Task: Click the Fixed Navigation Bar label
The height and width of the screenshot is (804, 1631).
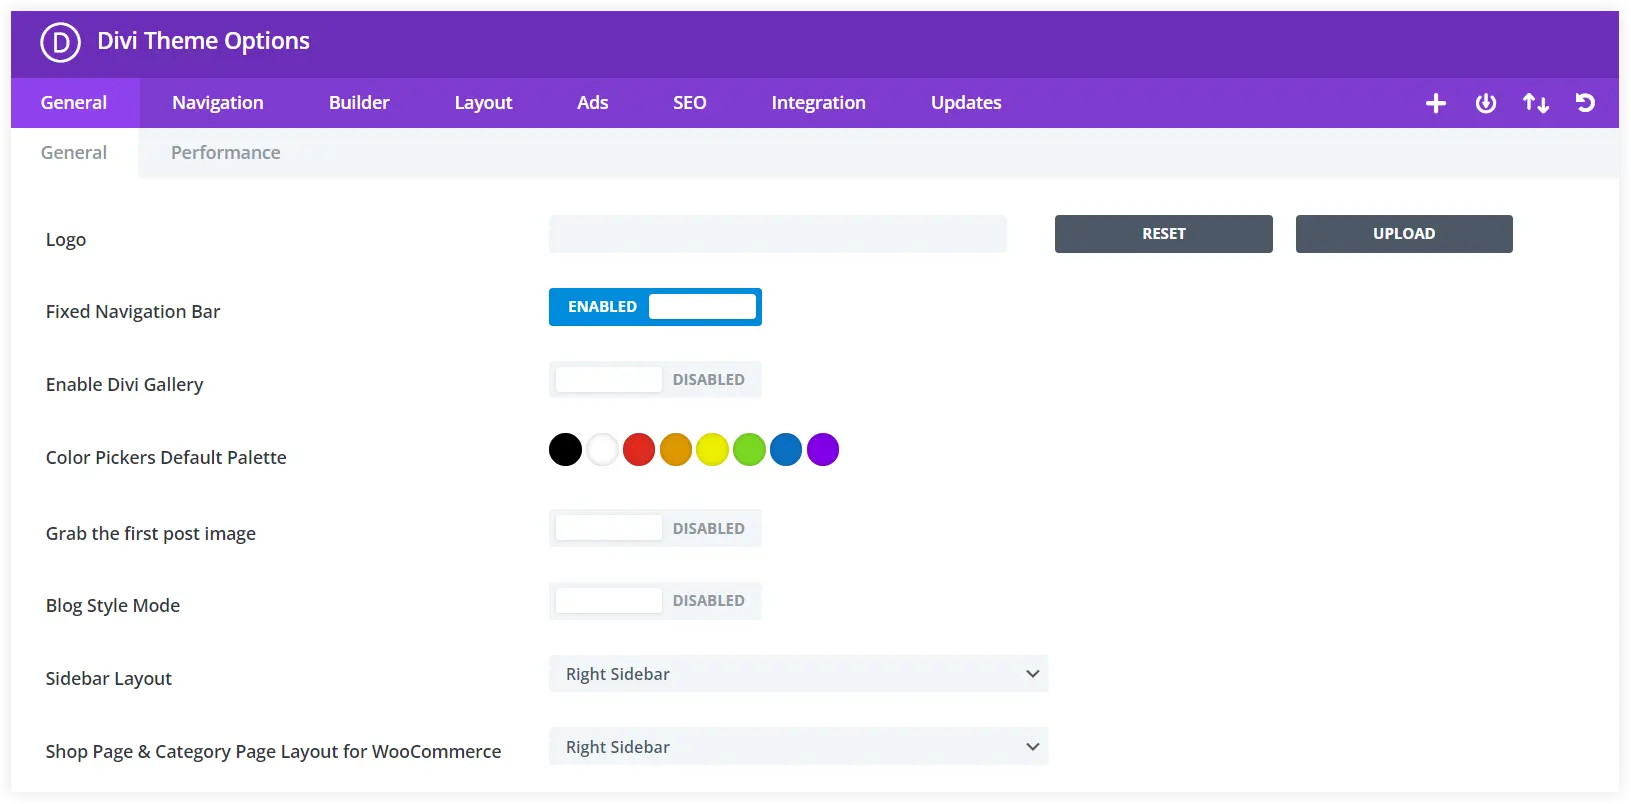Action: coord(133,312)
